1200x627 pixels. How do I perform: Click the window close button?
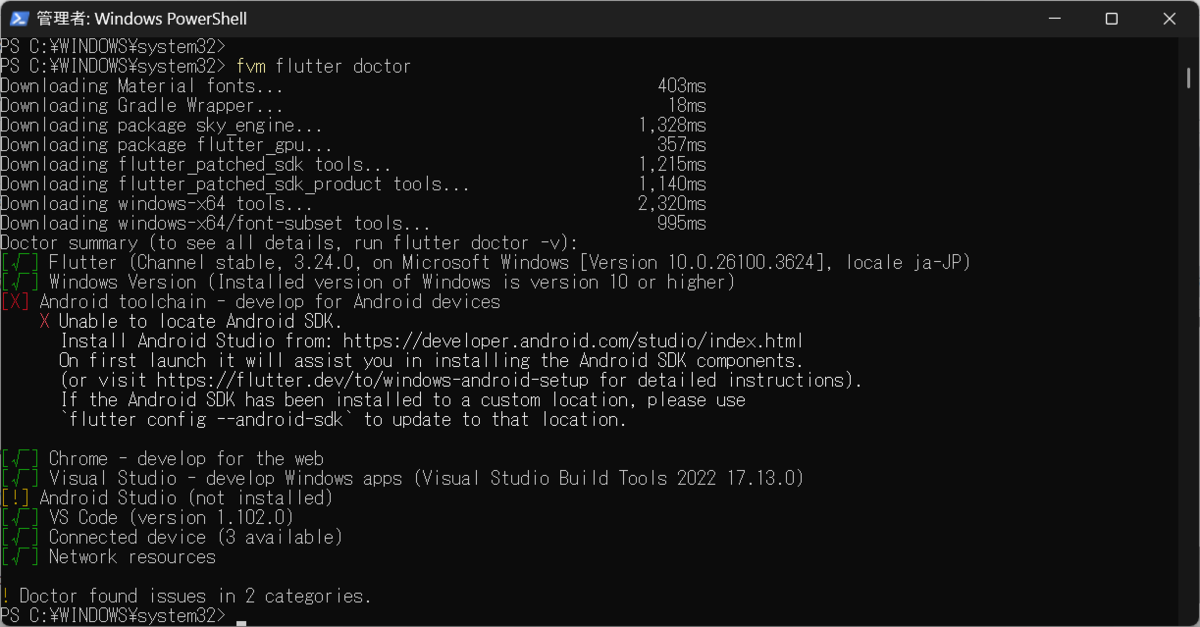click(1169, 18)
